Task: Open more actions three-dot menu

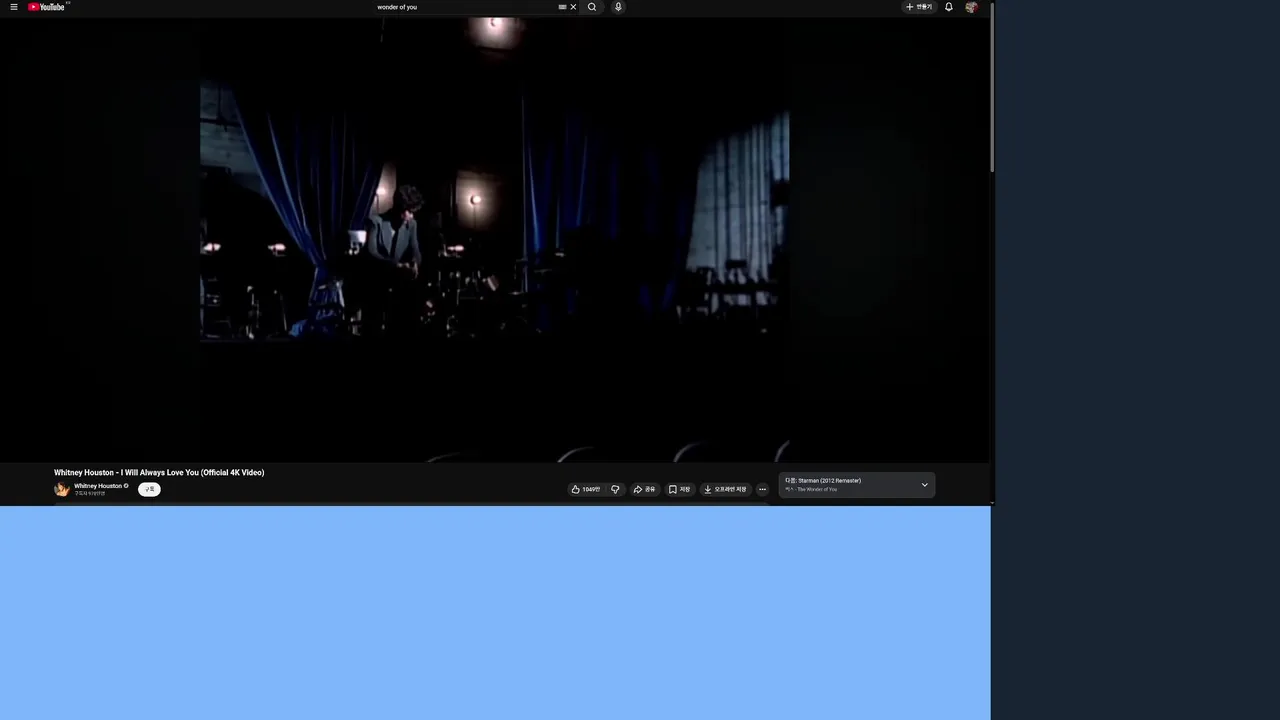Action: point(762,489)
